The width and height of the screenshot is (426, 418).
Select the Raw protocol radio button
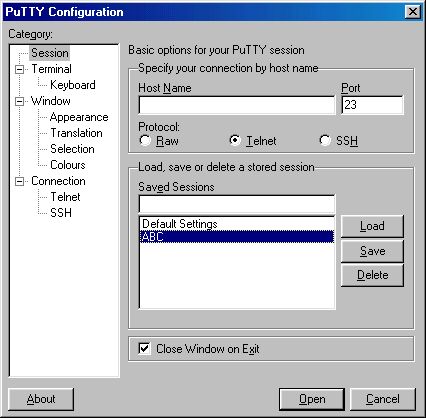point(145,140)
